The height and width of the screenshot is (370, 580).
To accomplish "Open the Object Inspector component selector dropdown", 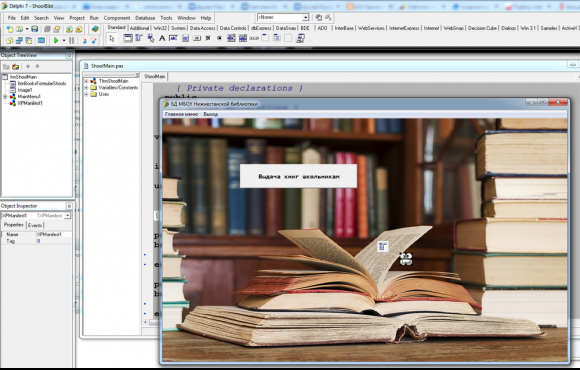I will tap(68, 215).
